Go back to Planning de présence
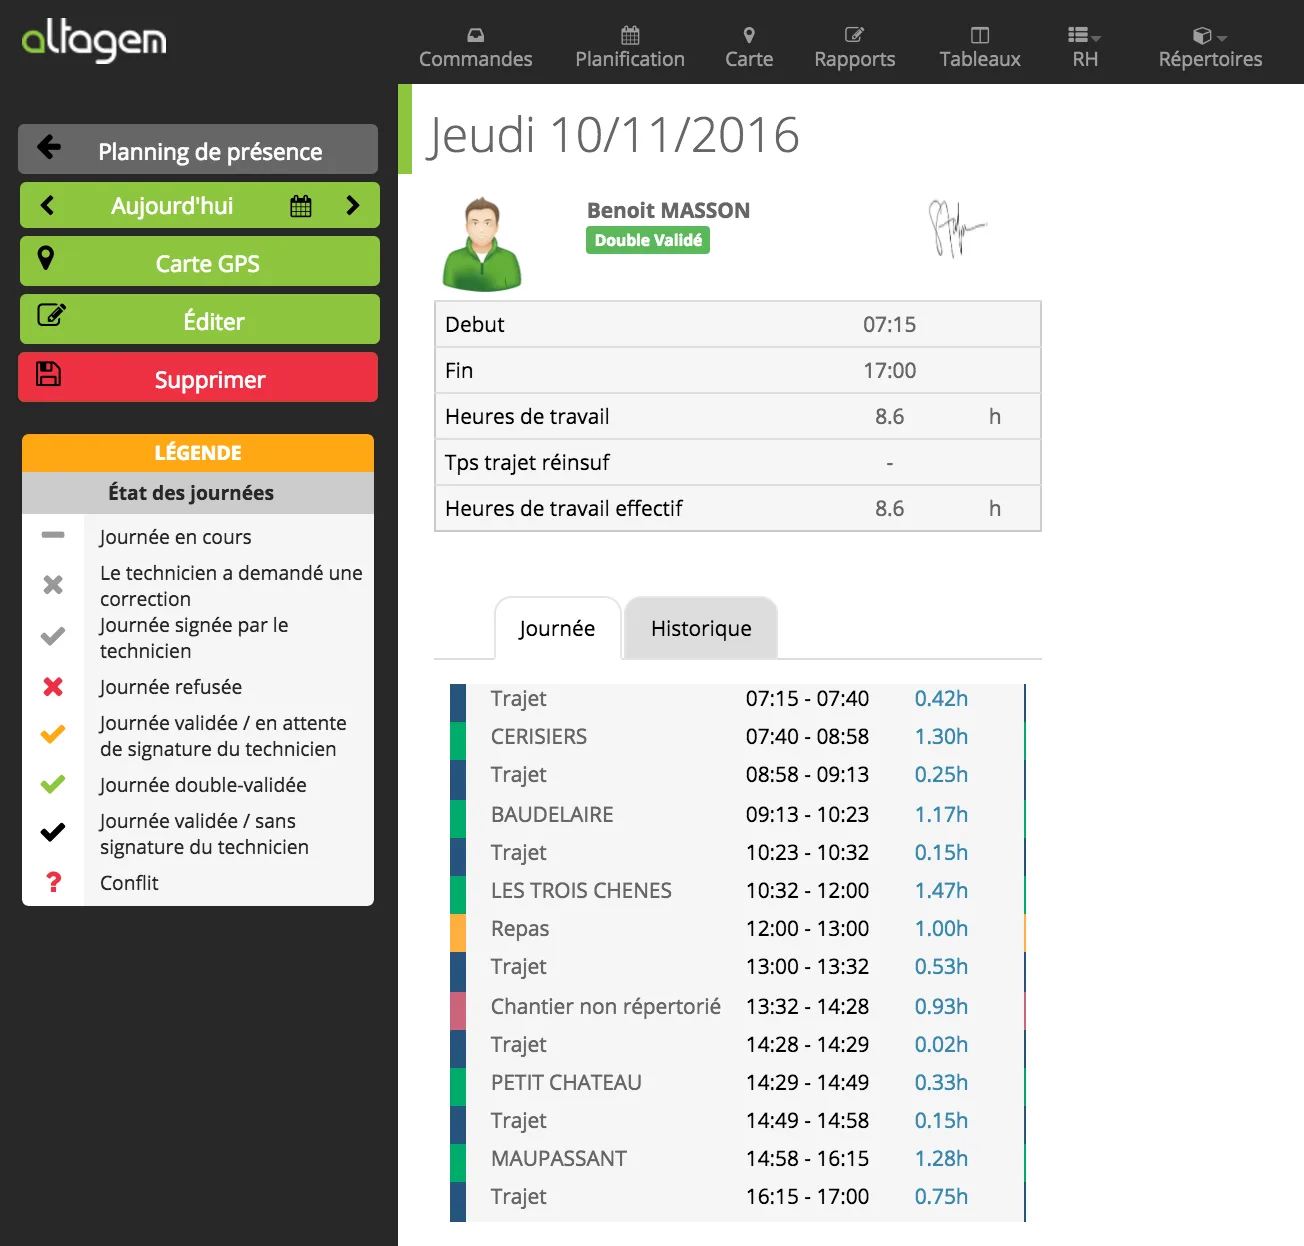 (198, 149)
